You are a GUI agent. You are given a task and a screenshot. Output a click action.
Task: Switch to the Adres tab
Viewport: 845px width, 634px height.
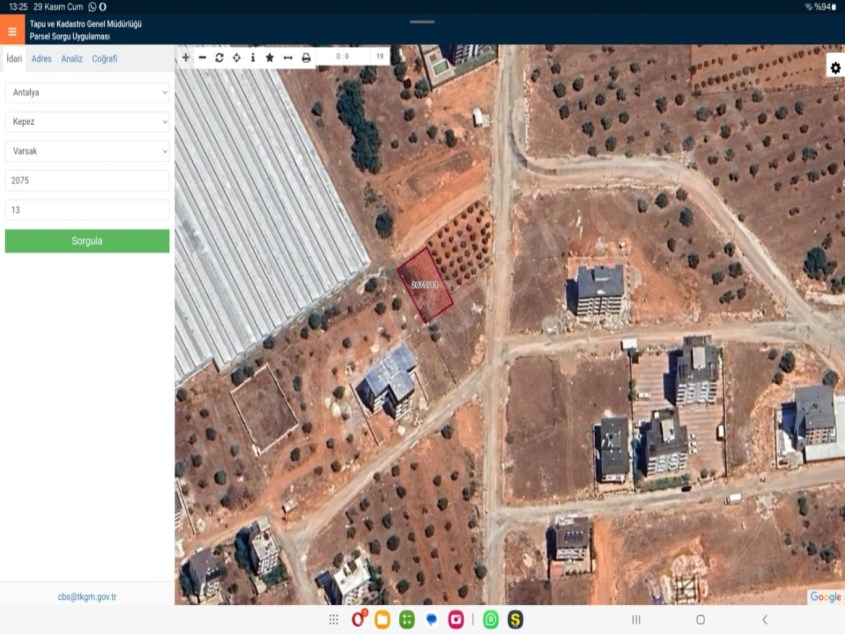coord(41,59)
